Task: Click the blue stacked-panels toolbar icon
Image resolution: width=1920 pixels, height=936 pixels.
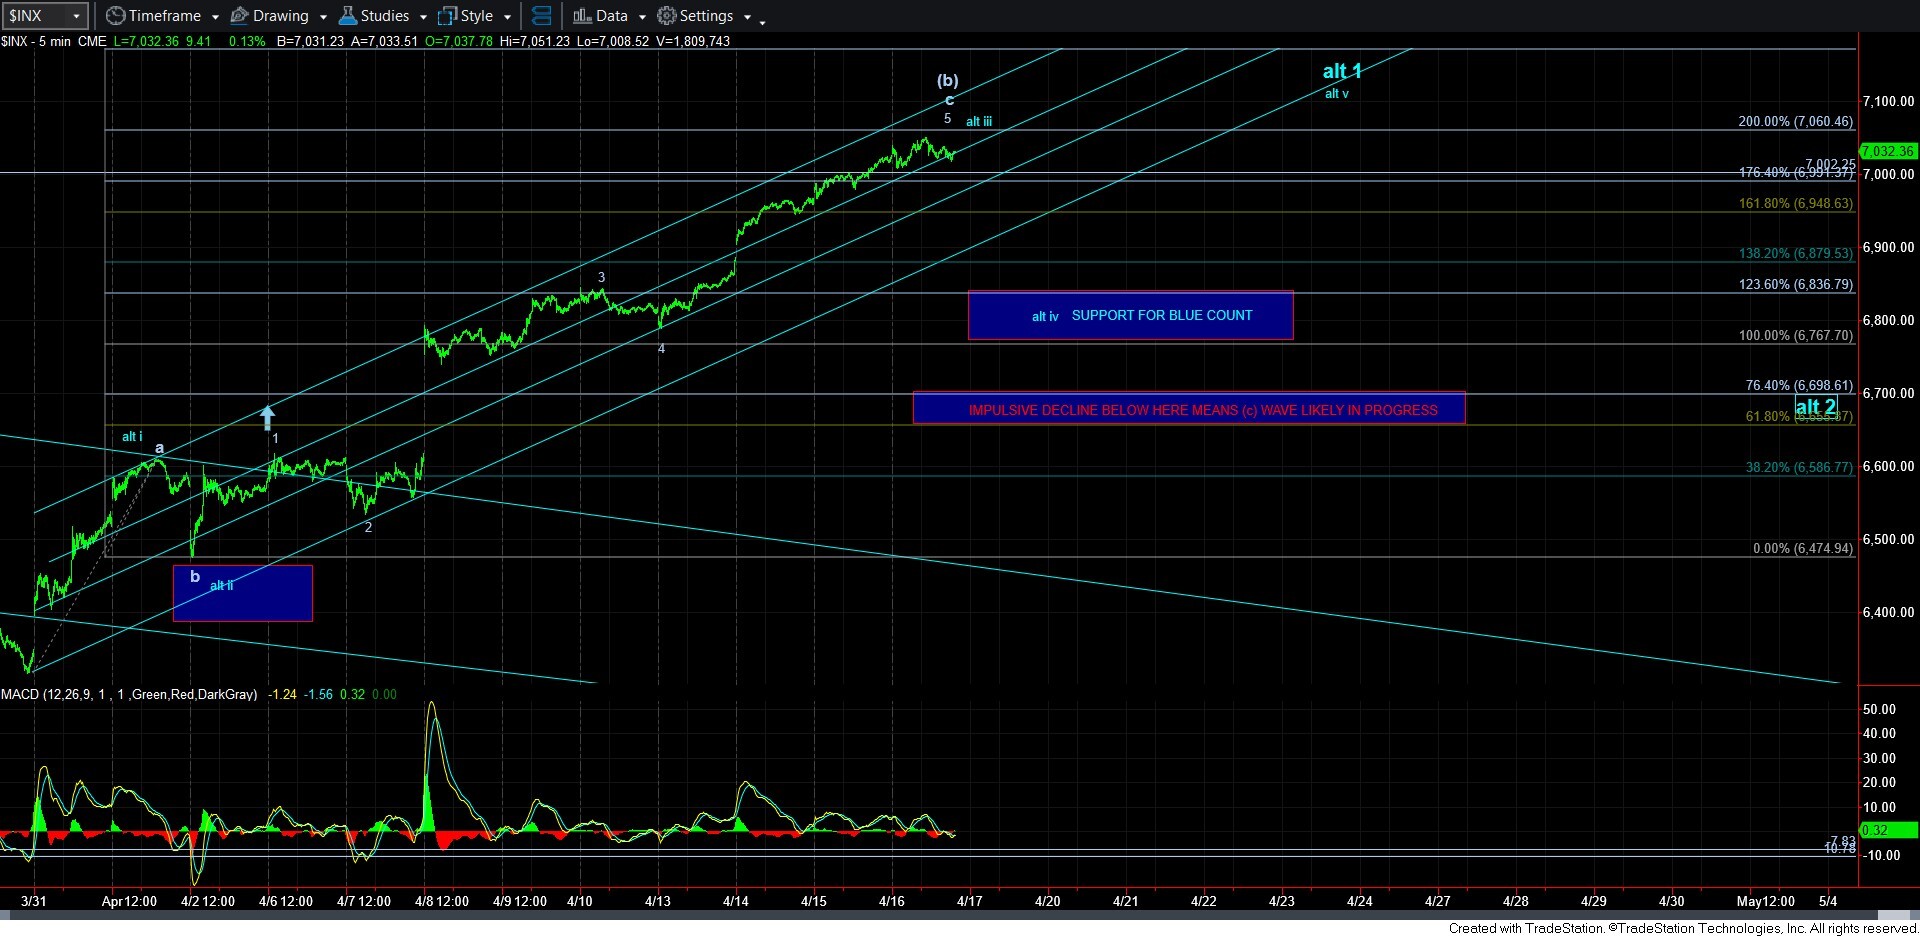Action: (541, 16)
